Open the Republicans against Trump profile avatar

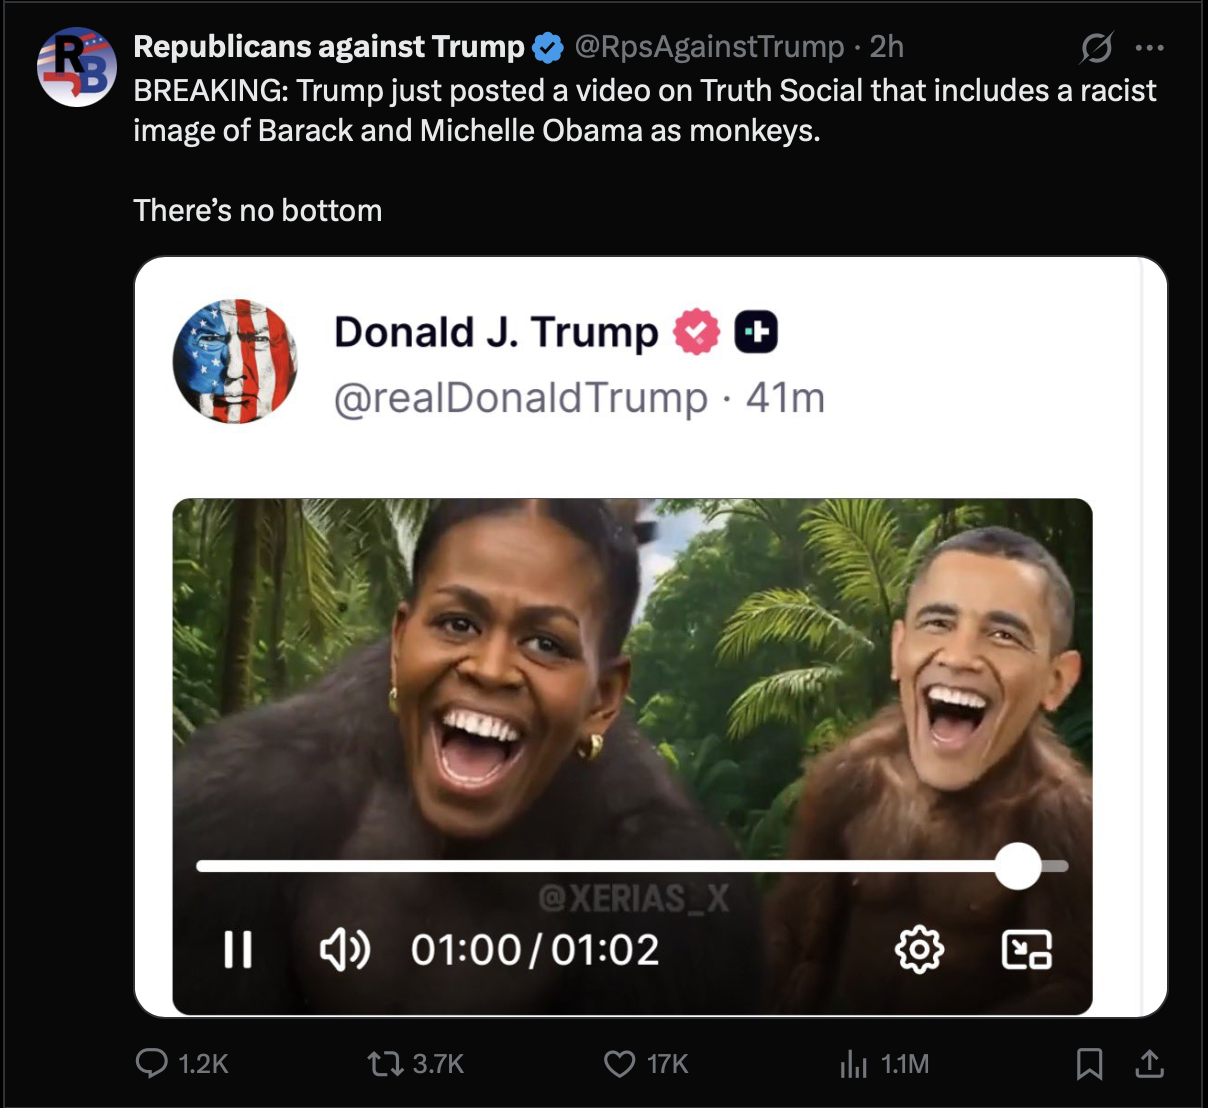[x=77, y=67]
